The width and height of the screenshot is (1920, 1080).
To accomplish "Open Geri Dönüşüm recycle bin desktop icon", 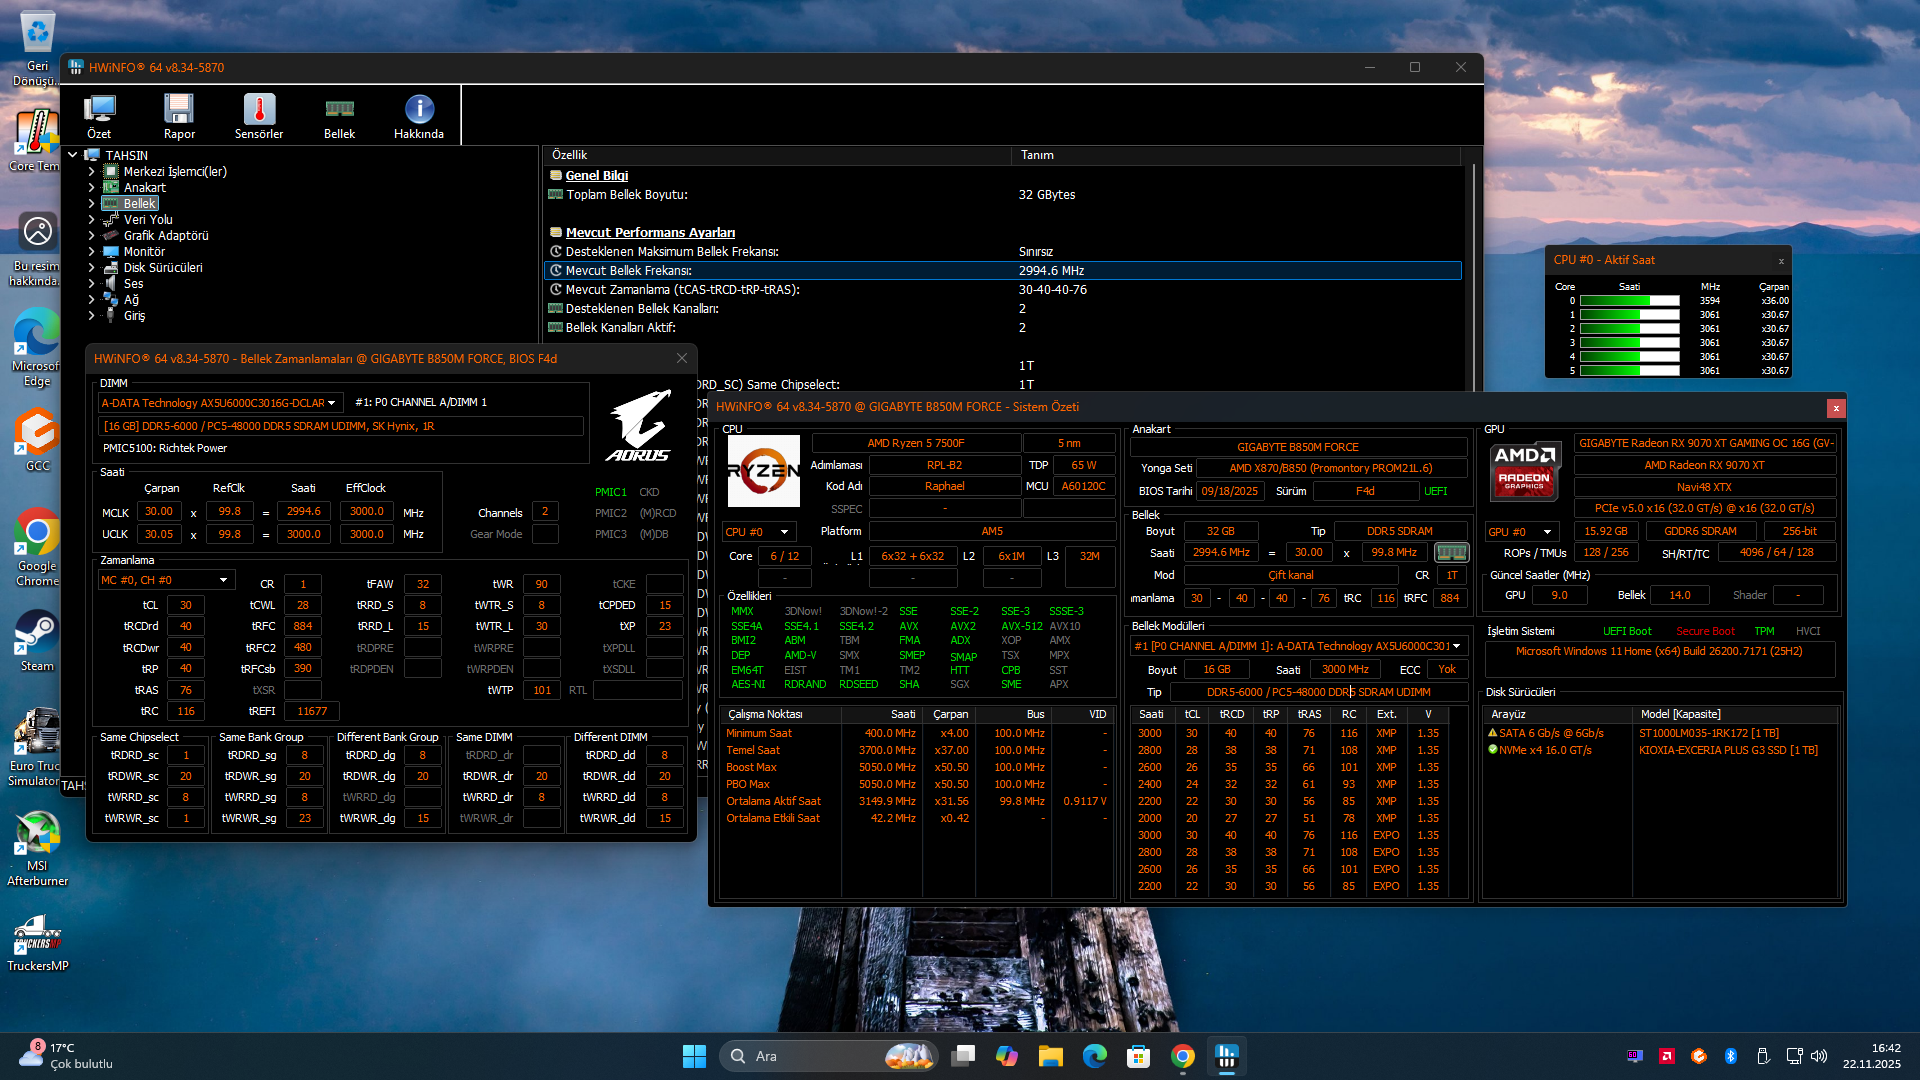I will [x=37, y=48].
